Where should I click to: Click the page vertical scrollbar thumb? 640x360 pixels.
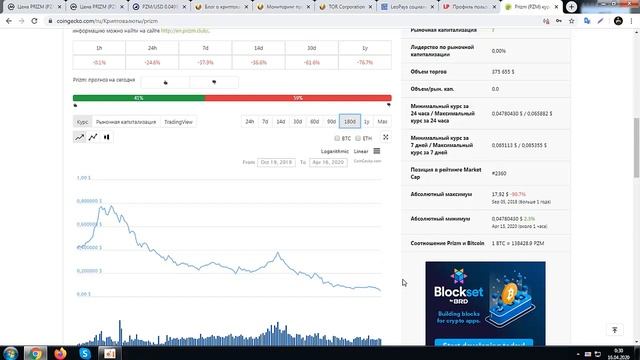[x=636, y=148]
